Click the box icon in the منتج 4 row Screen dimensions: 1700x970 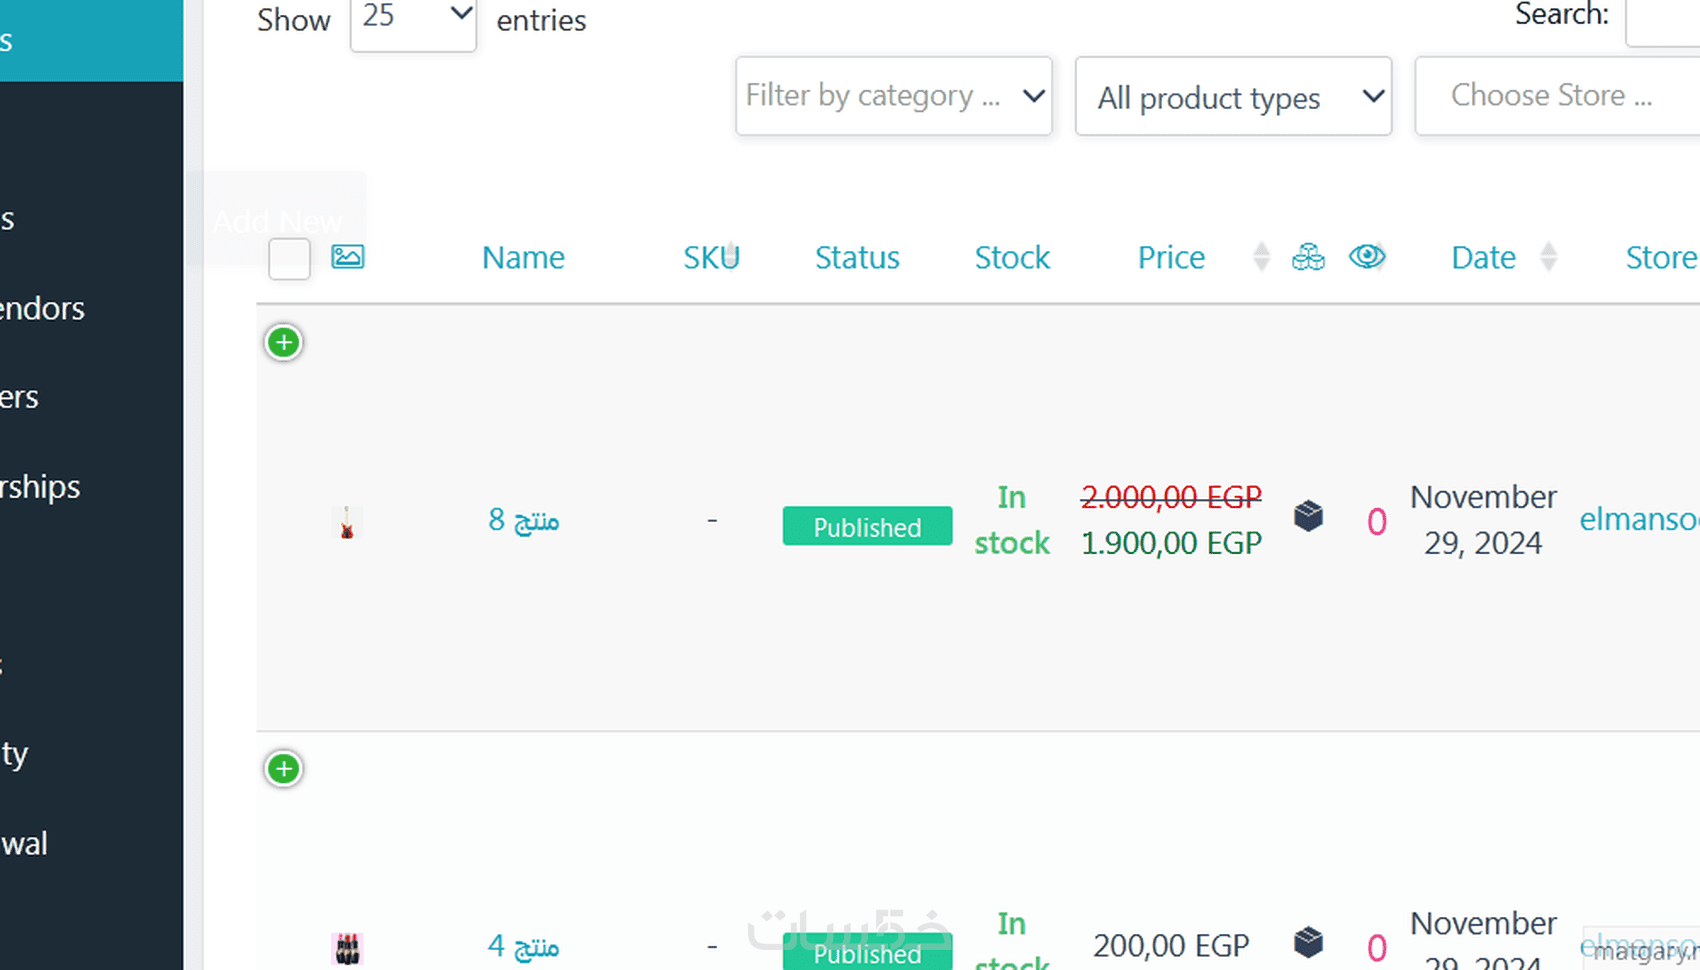click(1308, 942)
